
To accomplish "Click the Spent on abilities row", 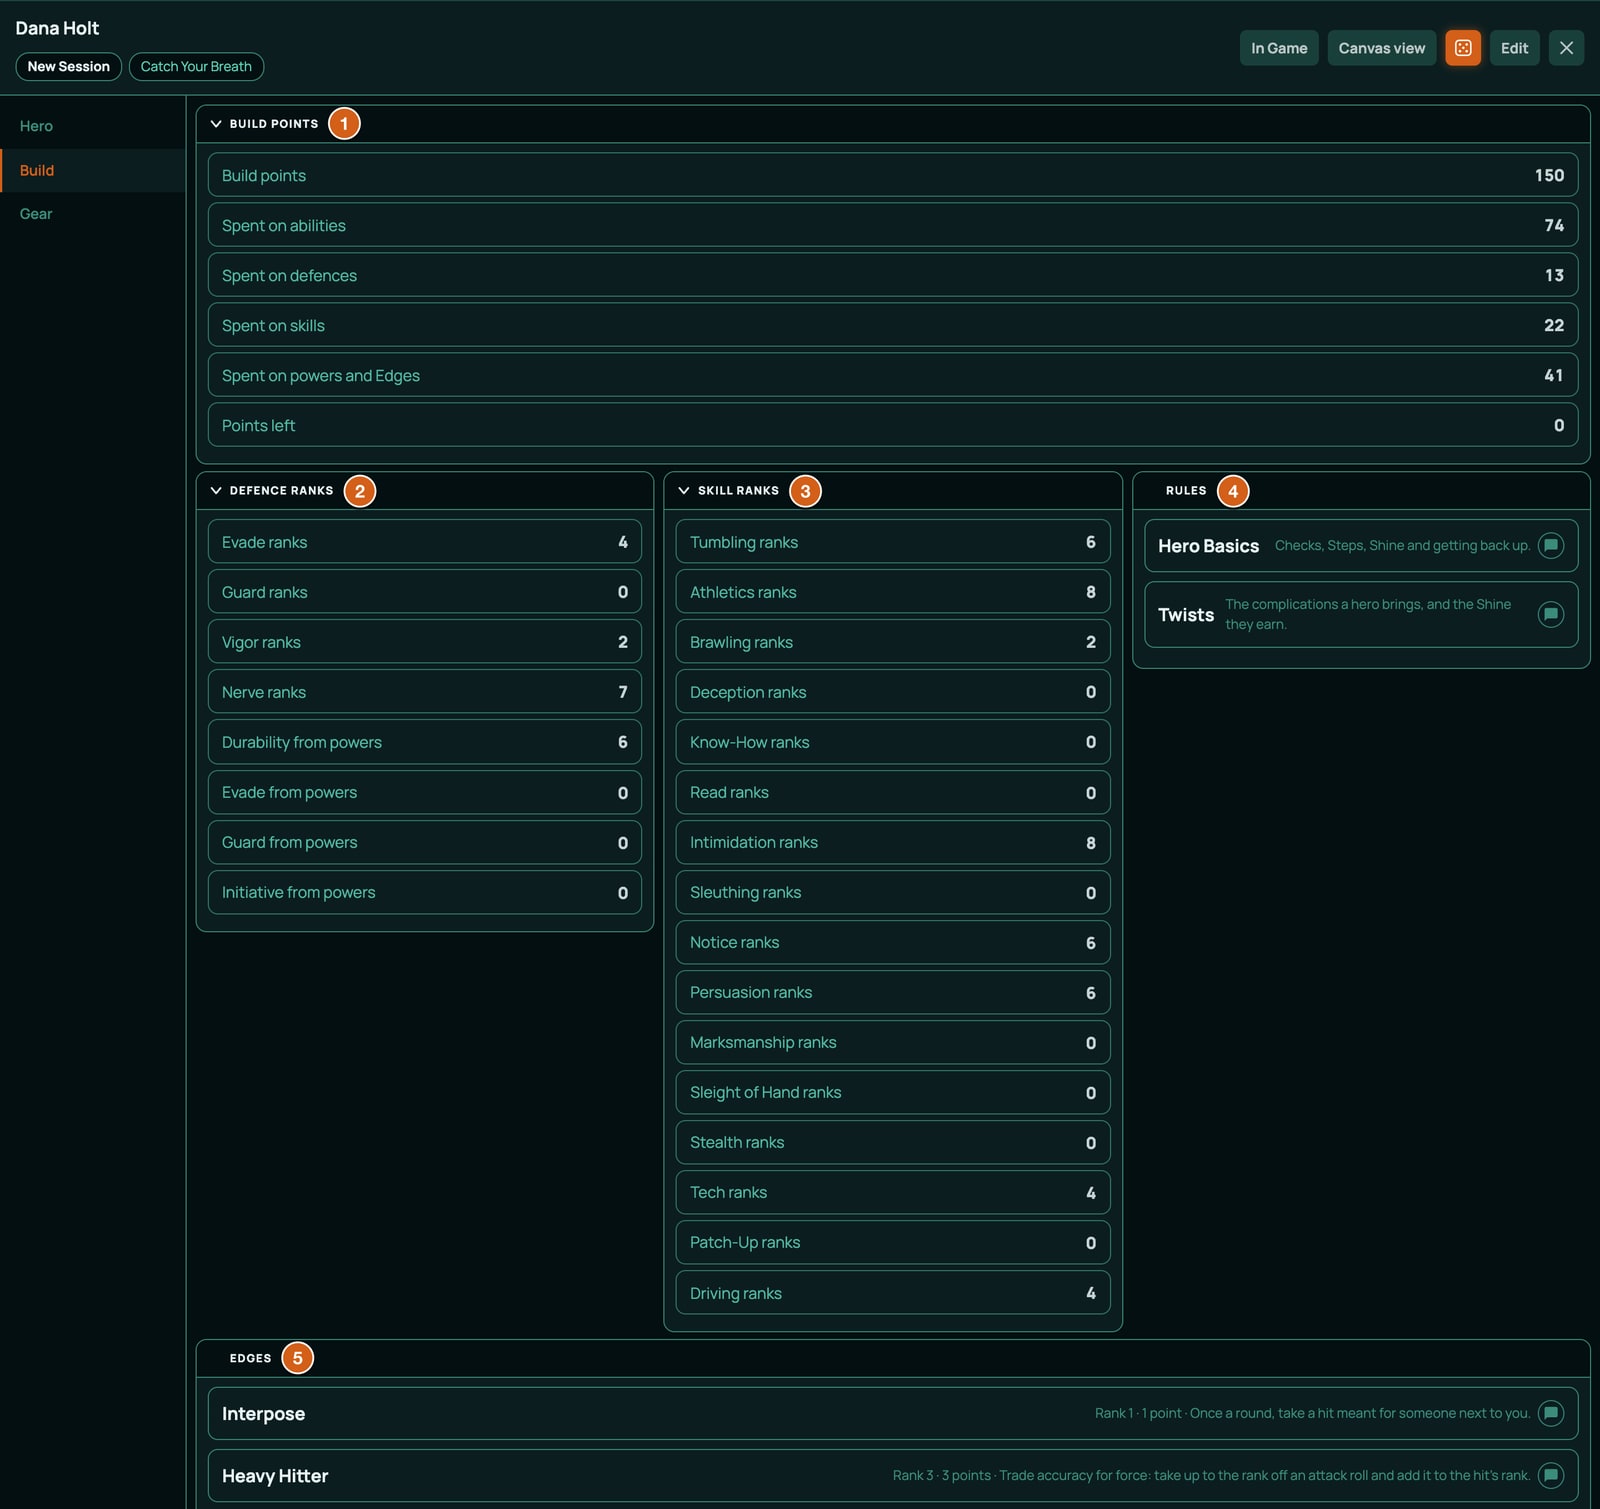I will point(893,225).
